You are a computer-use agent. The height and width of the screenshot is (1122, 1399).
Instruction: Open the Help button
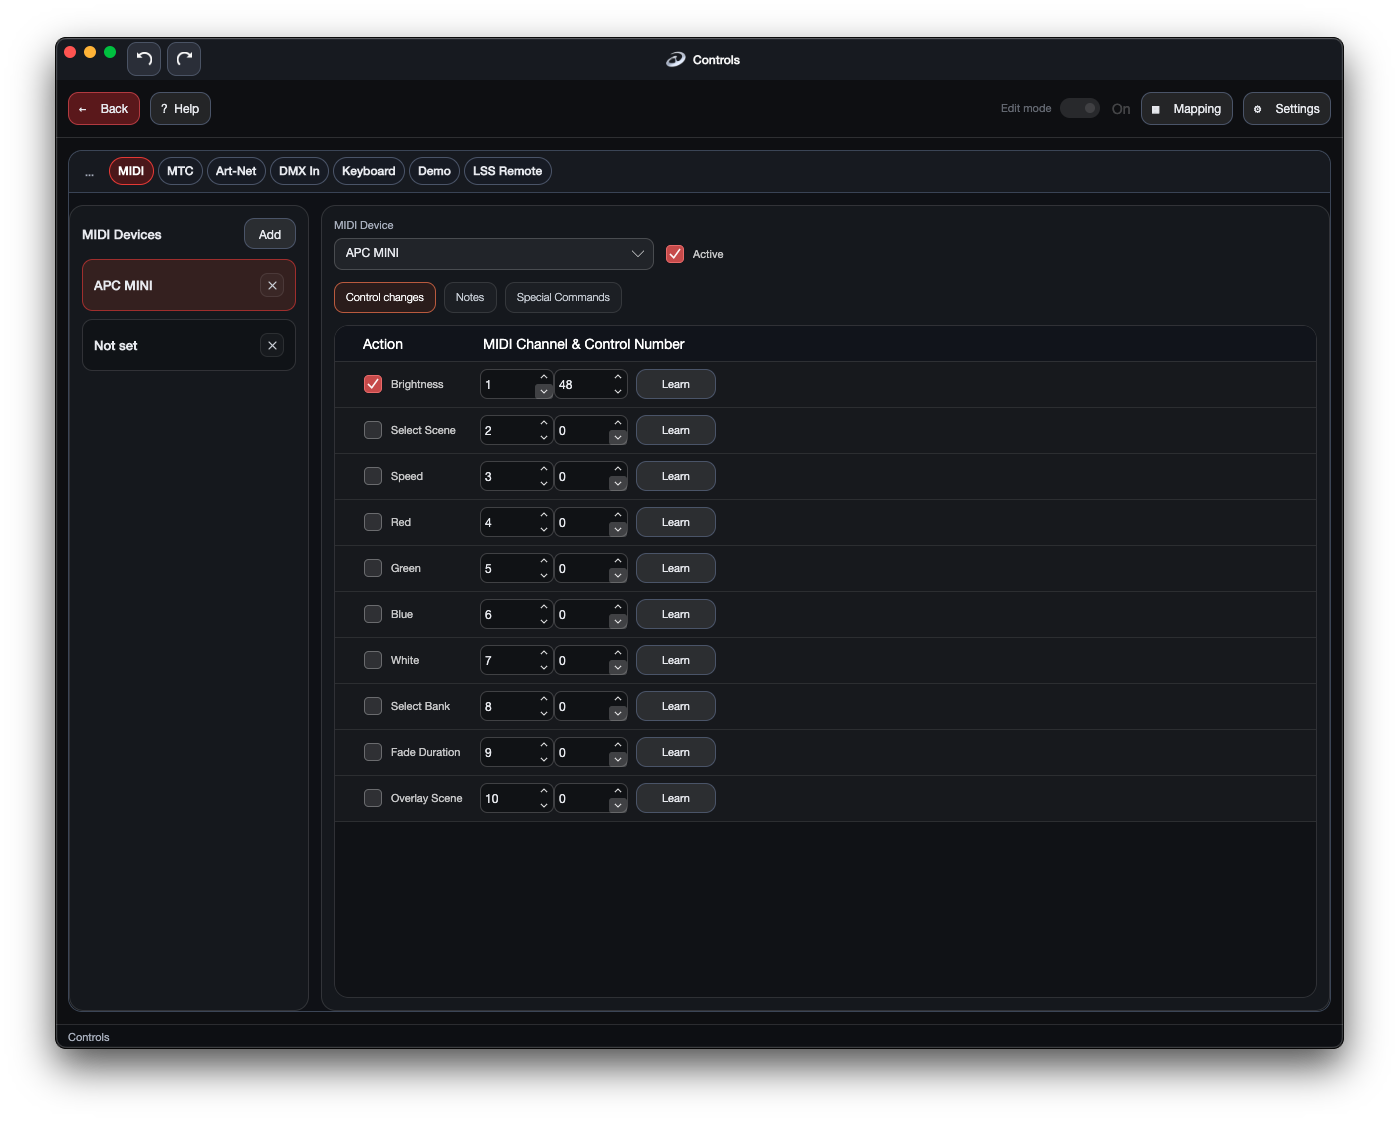tap(180, 109)
